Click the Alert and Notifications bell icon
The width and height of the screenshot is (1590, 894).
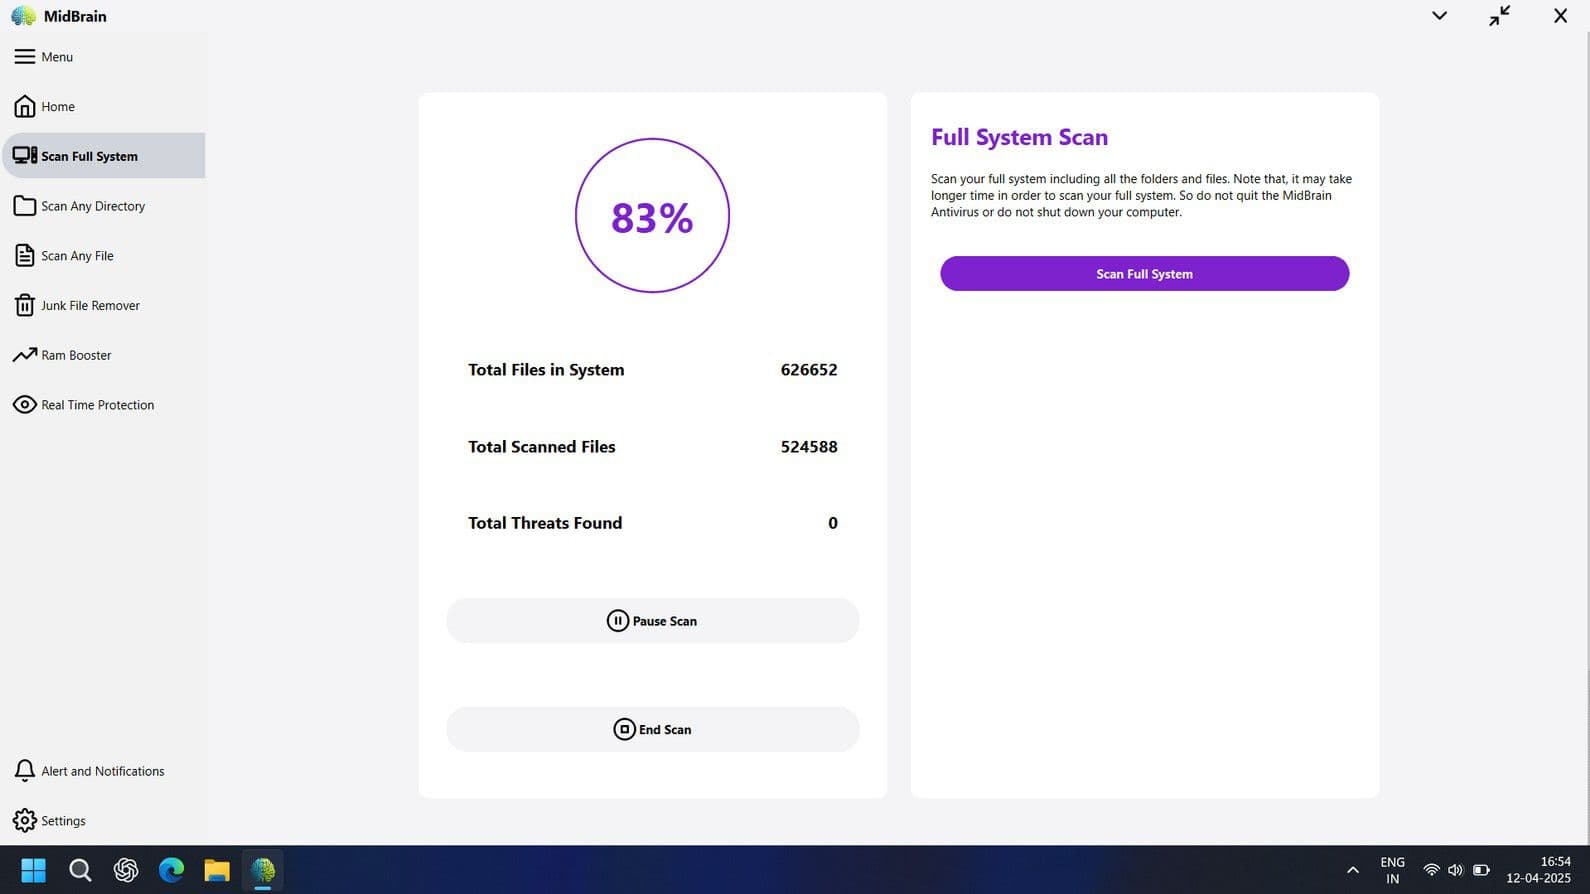pyautogui.click(x=25, y=771)
